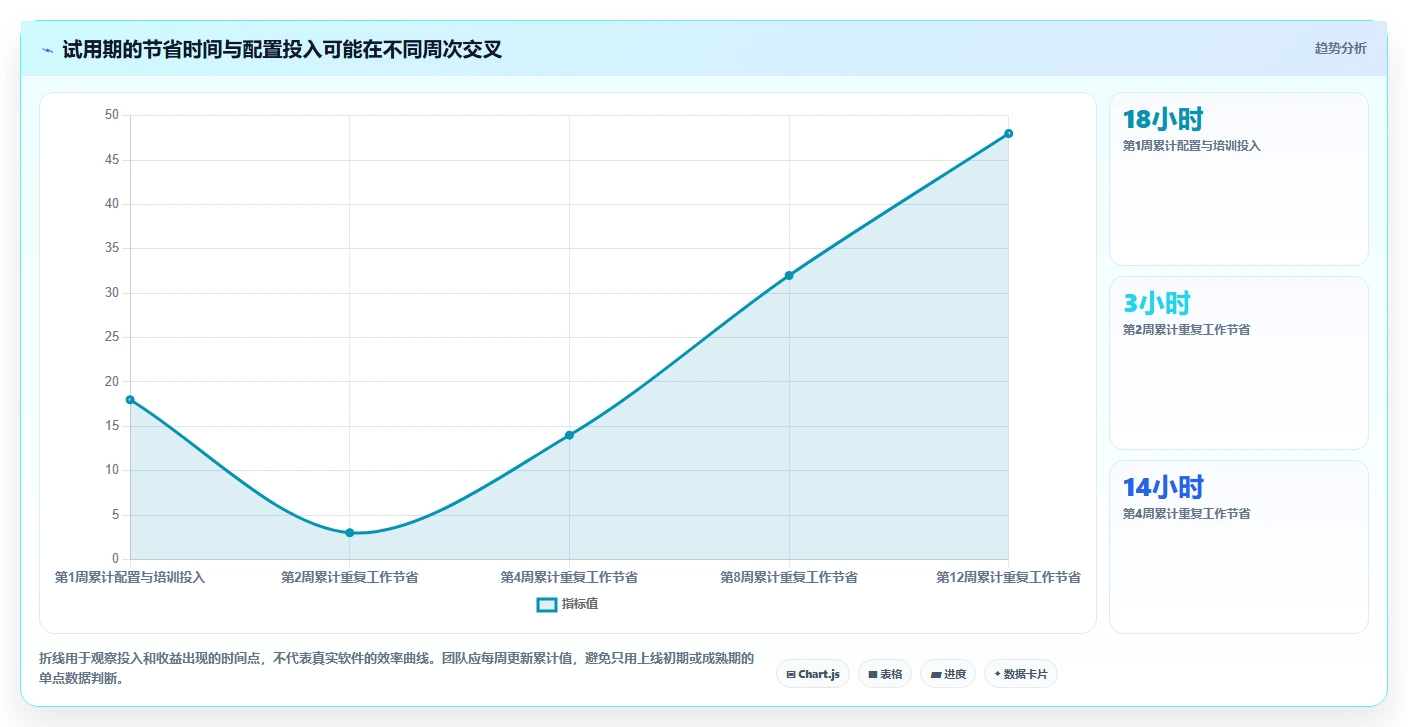Click the 第4周累计重复工作节省 card caption
The image size is (1408, 727).
pyautogui.click(x=1186, y=514)
